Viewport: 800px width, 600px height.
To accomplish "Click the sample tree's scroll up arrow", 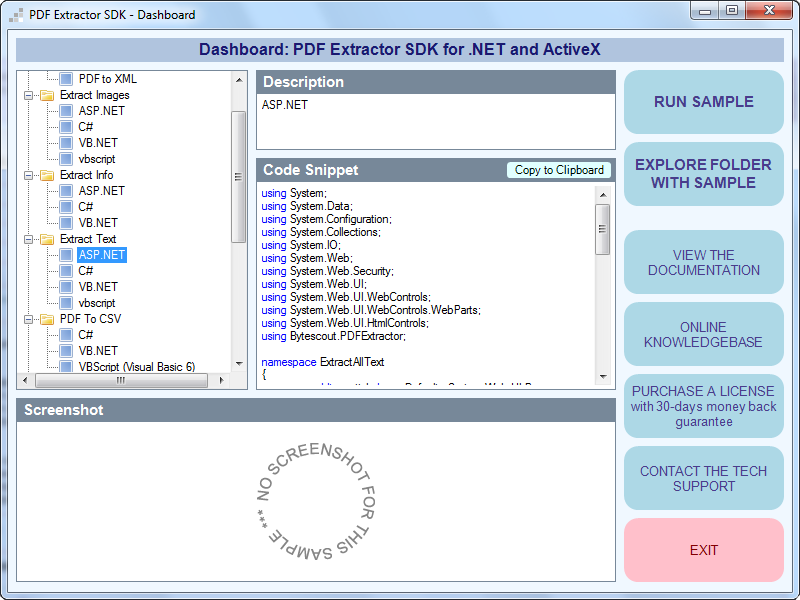I will point(239,80).
